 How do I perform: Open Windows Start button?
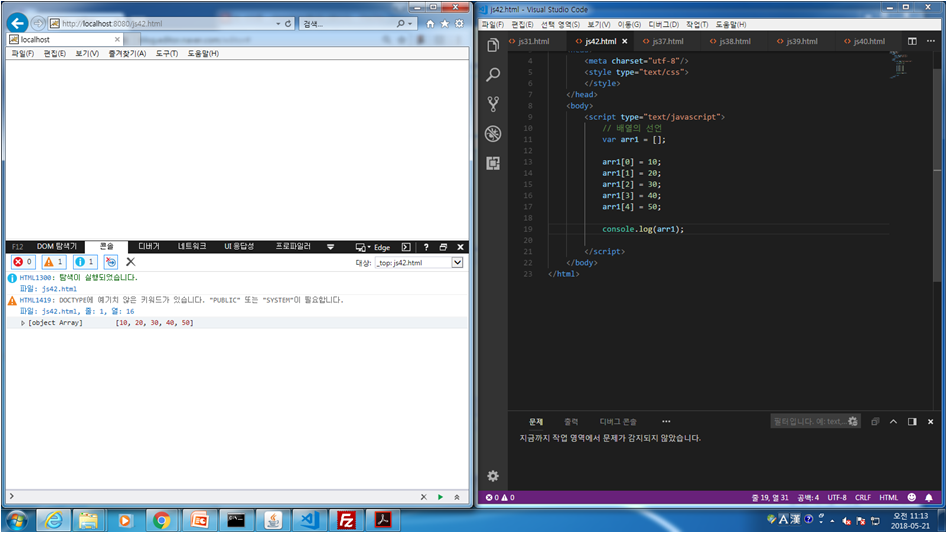coord(16,520)
